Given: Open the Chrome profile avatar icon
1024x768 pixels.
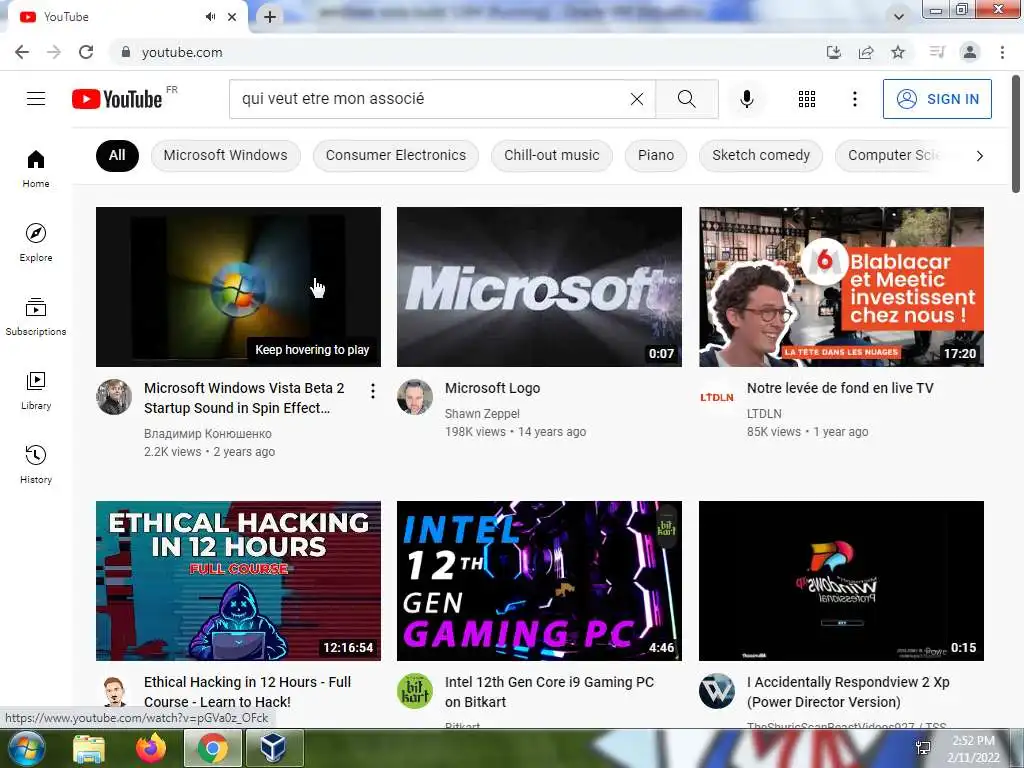Looking at the screenshot, I should click(x=970, y=52).
